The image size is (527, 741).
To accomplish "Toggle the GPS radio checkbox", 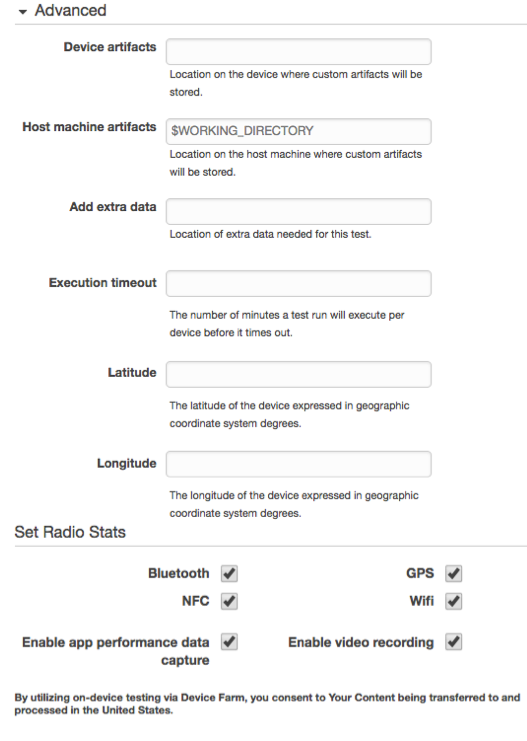I will coord(454,574).
